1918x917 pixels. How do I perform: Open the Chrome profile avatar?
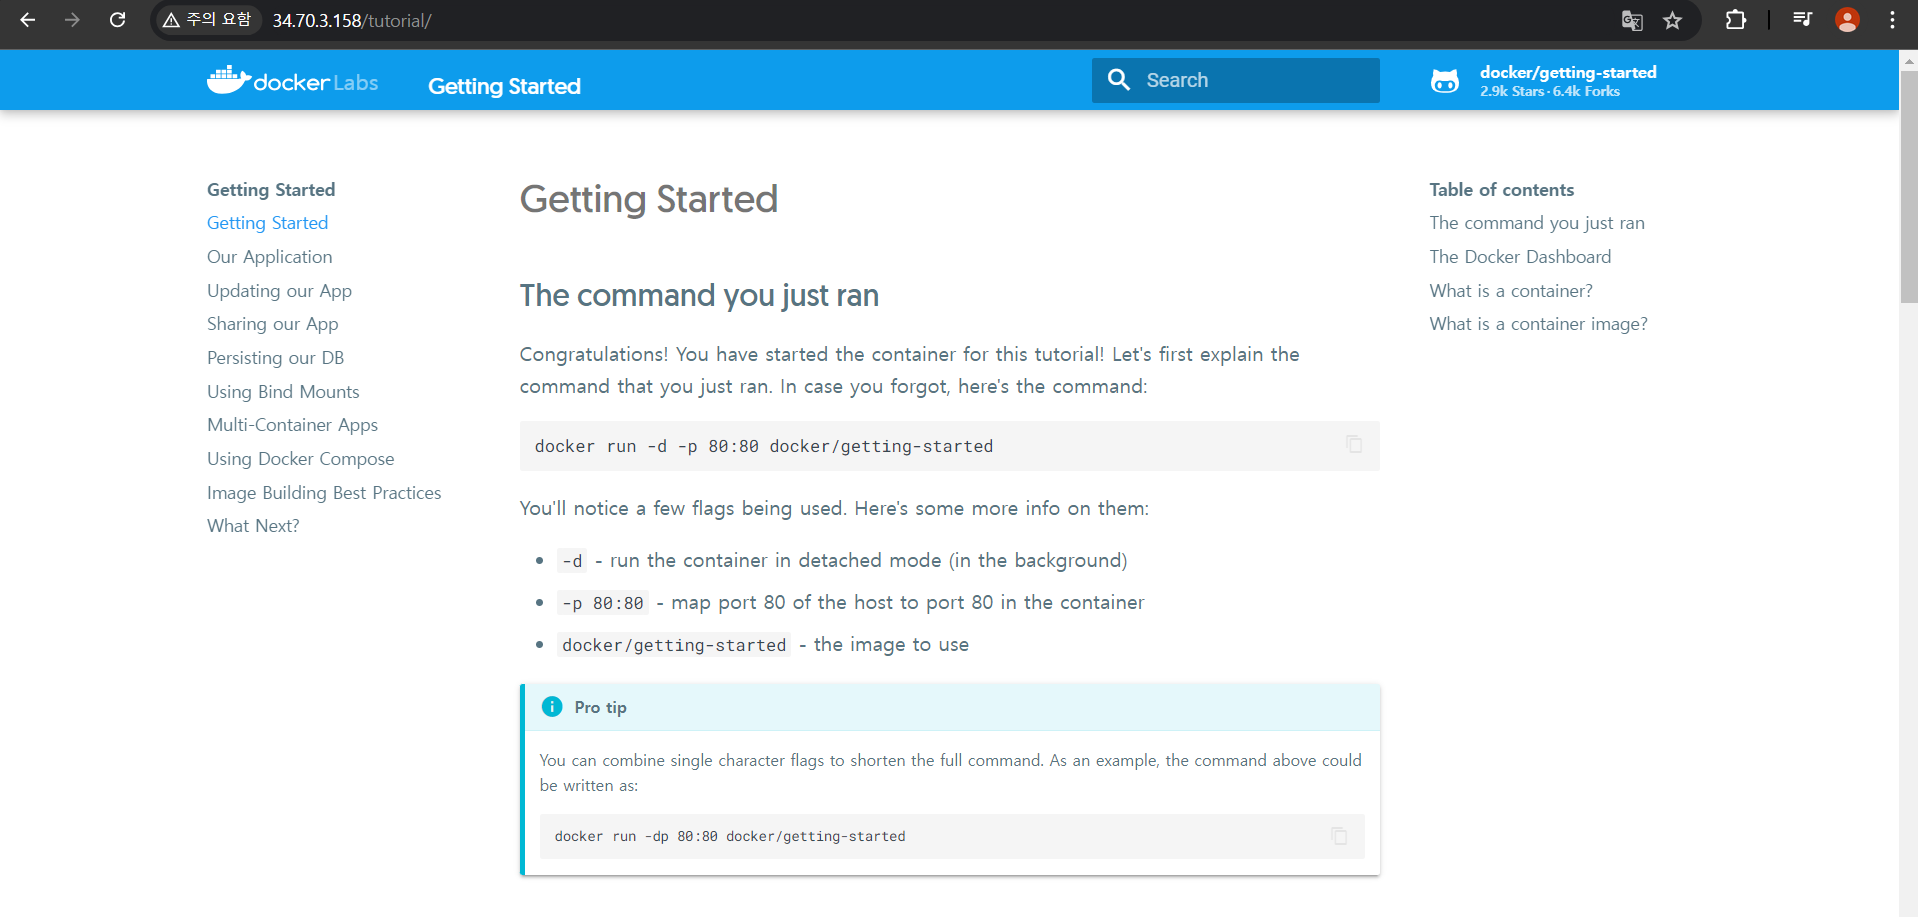[1847, 20]
